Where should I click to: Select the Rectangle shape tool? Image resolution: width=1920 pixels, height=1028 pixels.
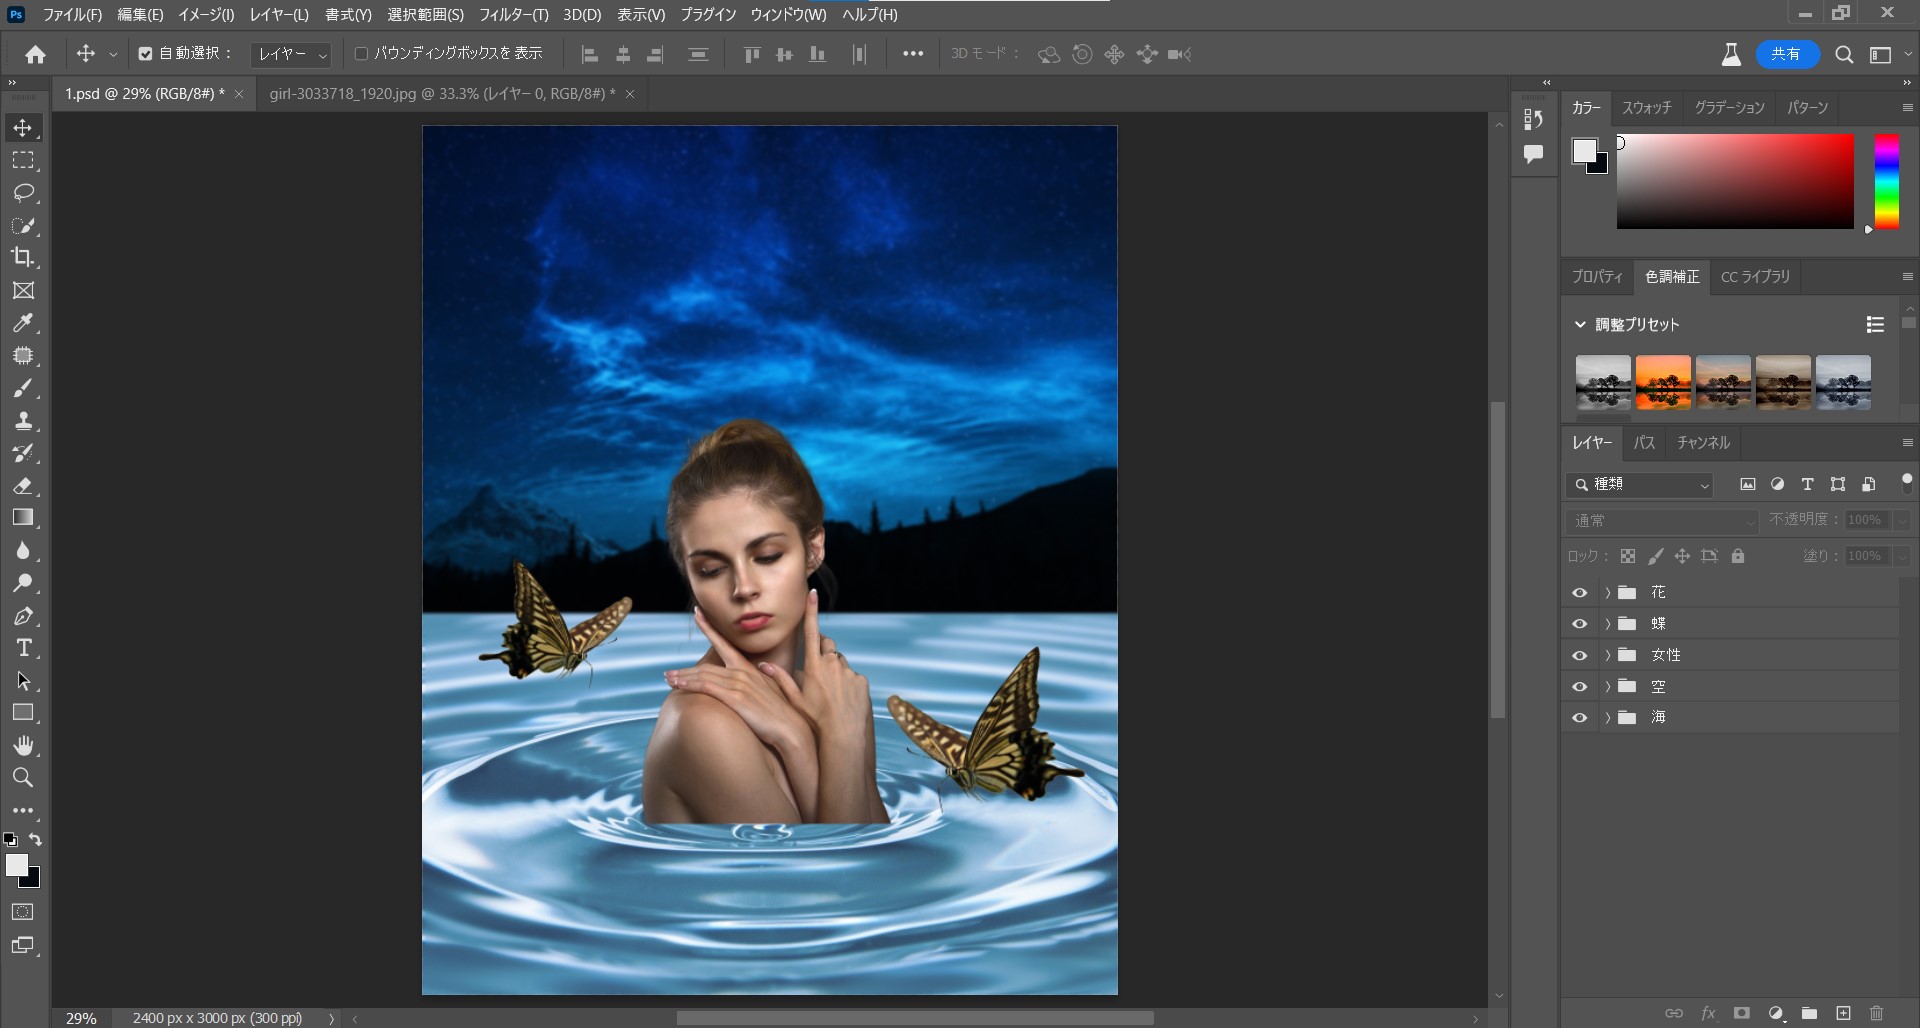pos(23,713)
